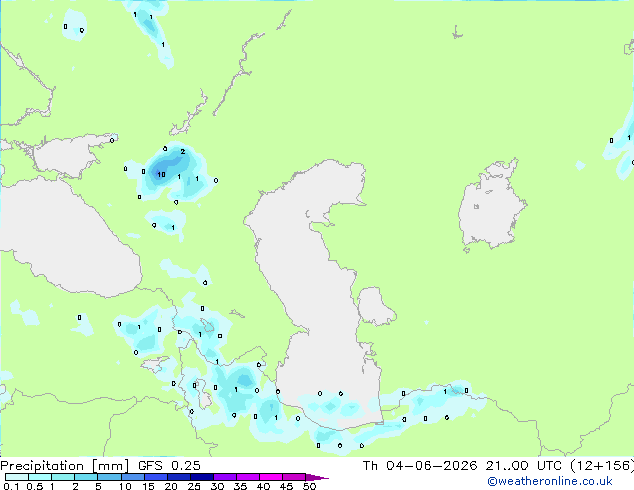The image size is (634, 490).
Task: Click the Sea of Azov on the map
Action: (x=69, y=156)
